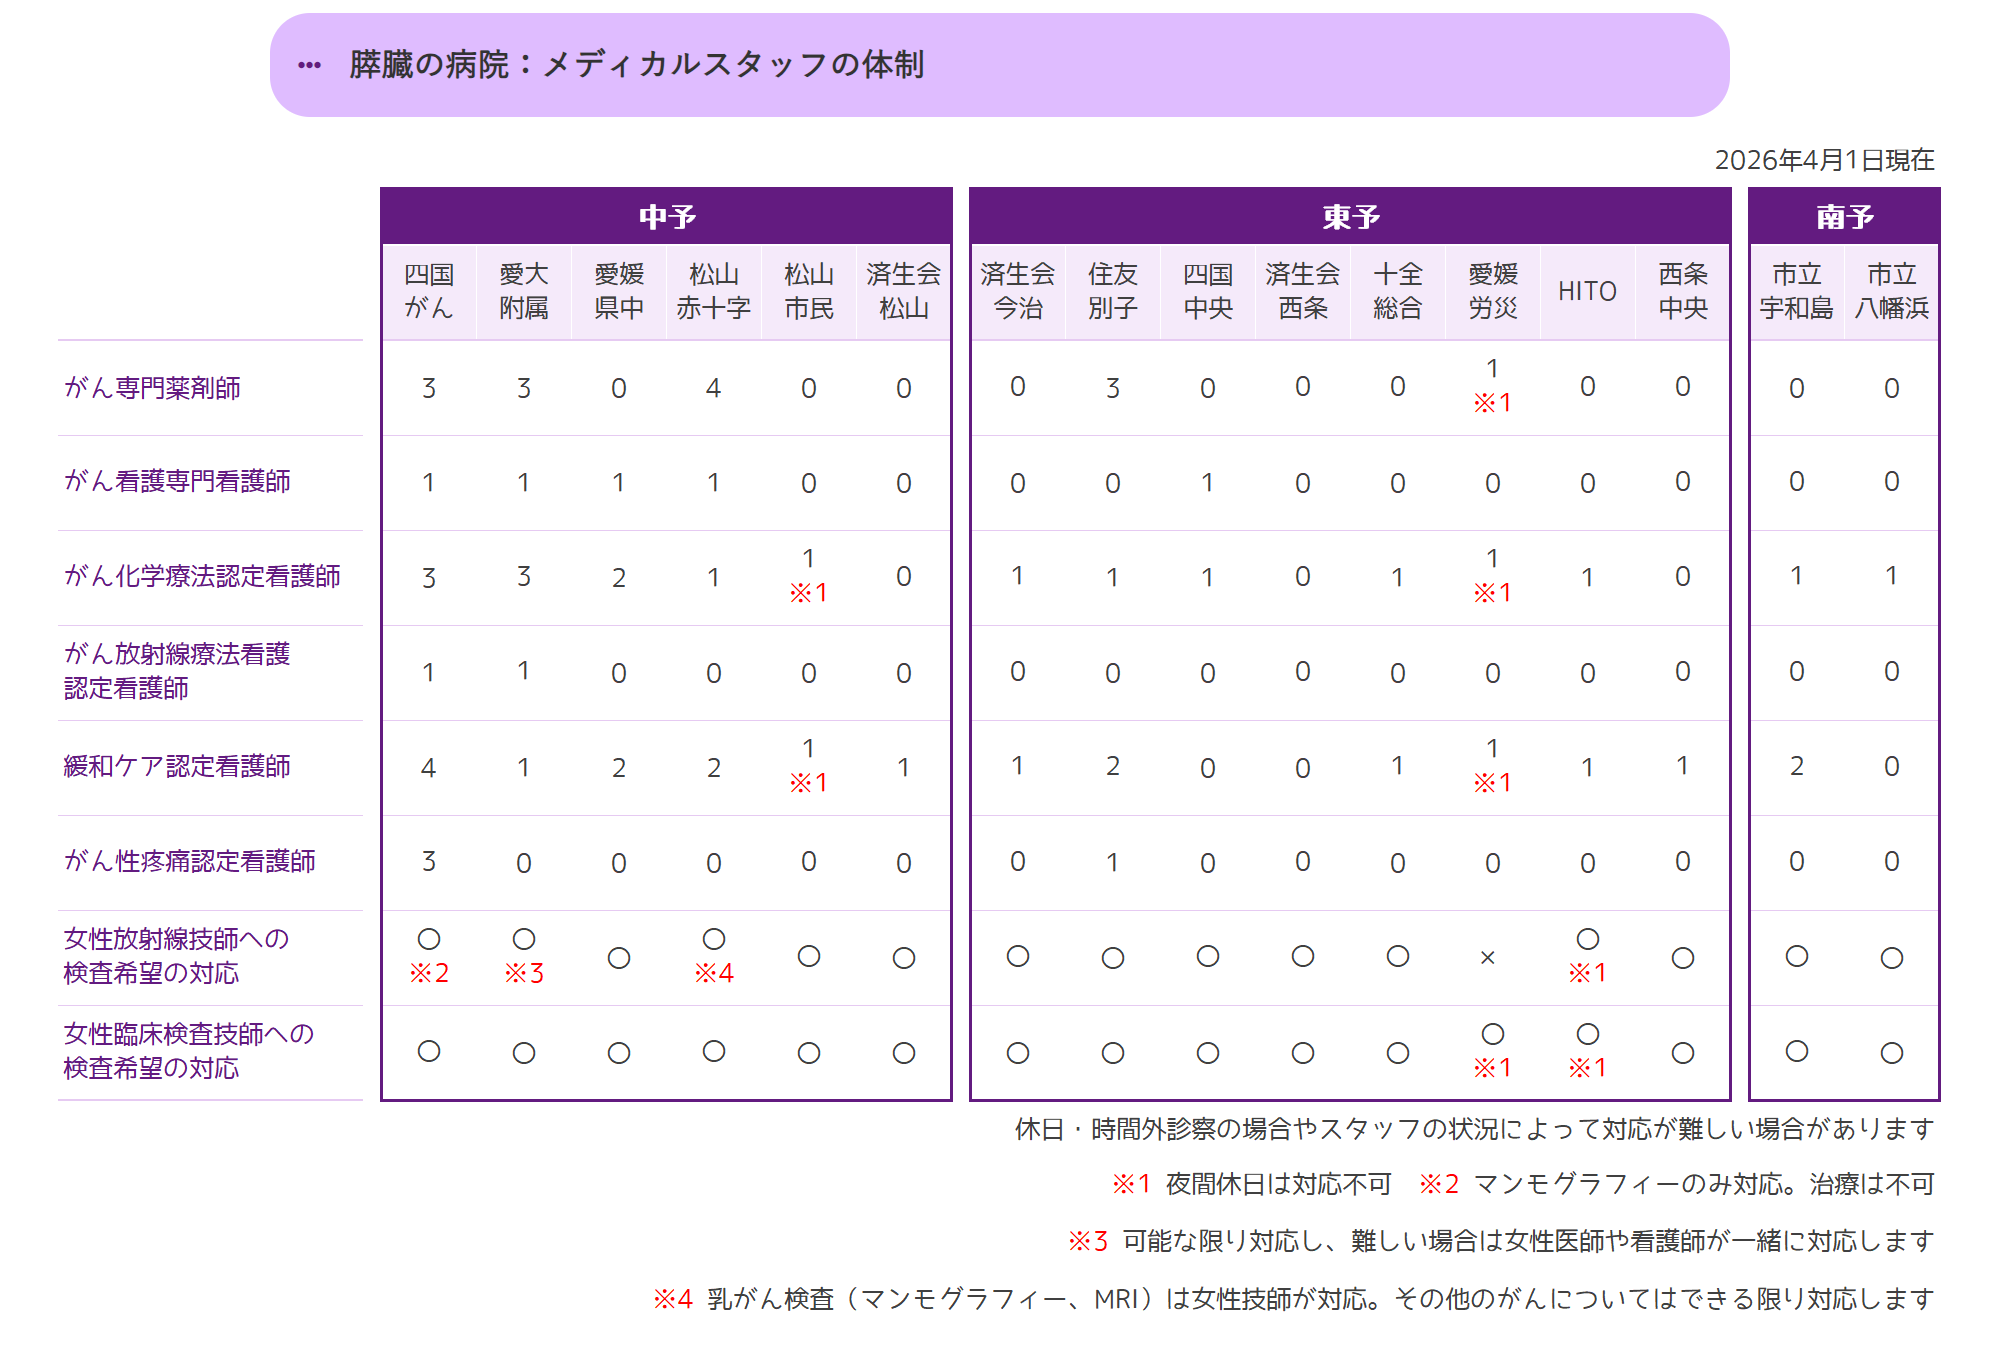Click the ※1 under HITO in 女性臨床検査技師 row
Screen dimensions: 2000x1360
pyautogui.click(x=1587, y=1068)
